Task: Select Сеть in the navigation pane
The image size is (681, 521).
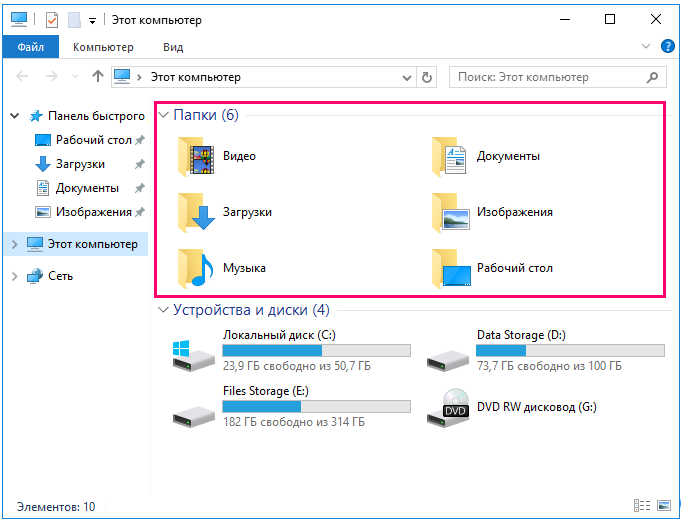Action: pyautogui.click(x=60, y=276)
